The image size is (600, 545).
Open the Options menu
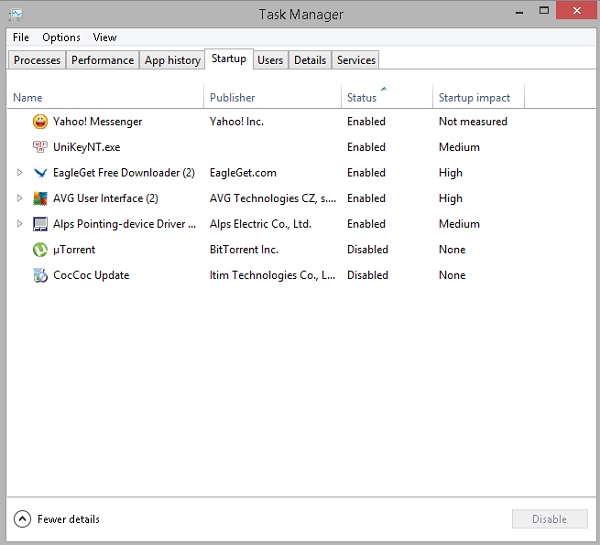pos(61,37)
